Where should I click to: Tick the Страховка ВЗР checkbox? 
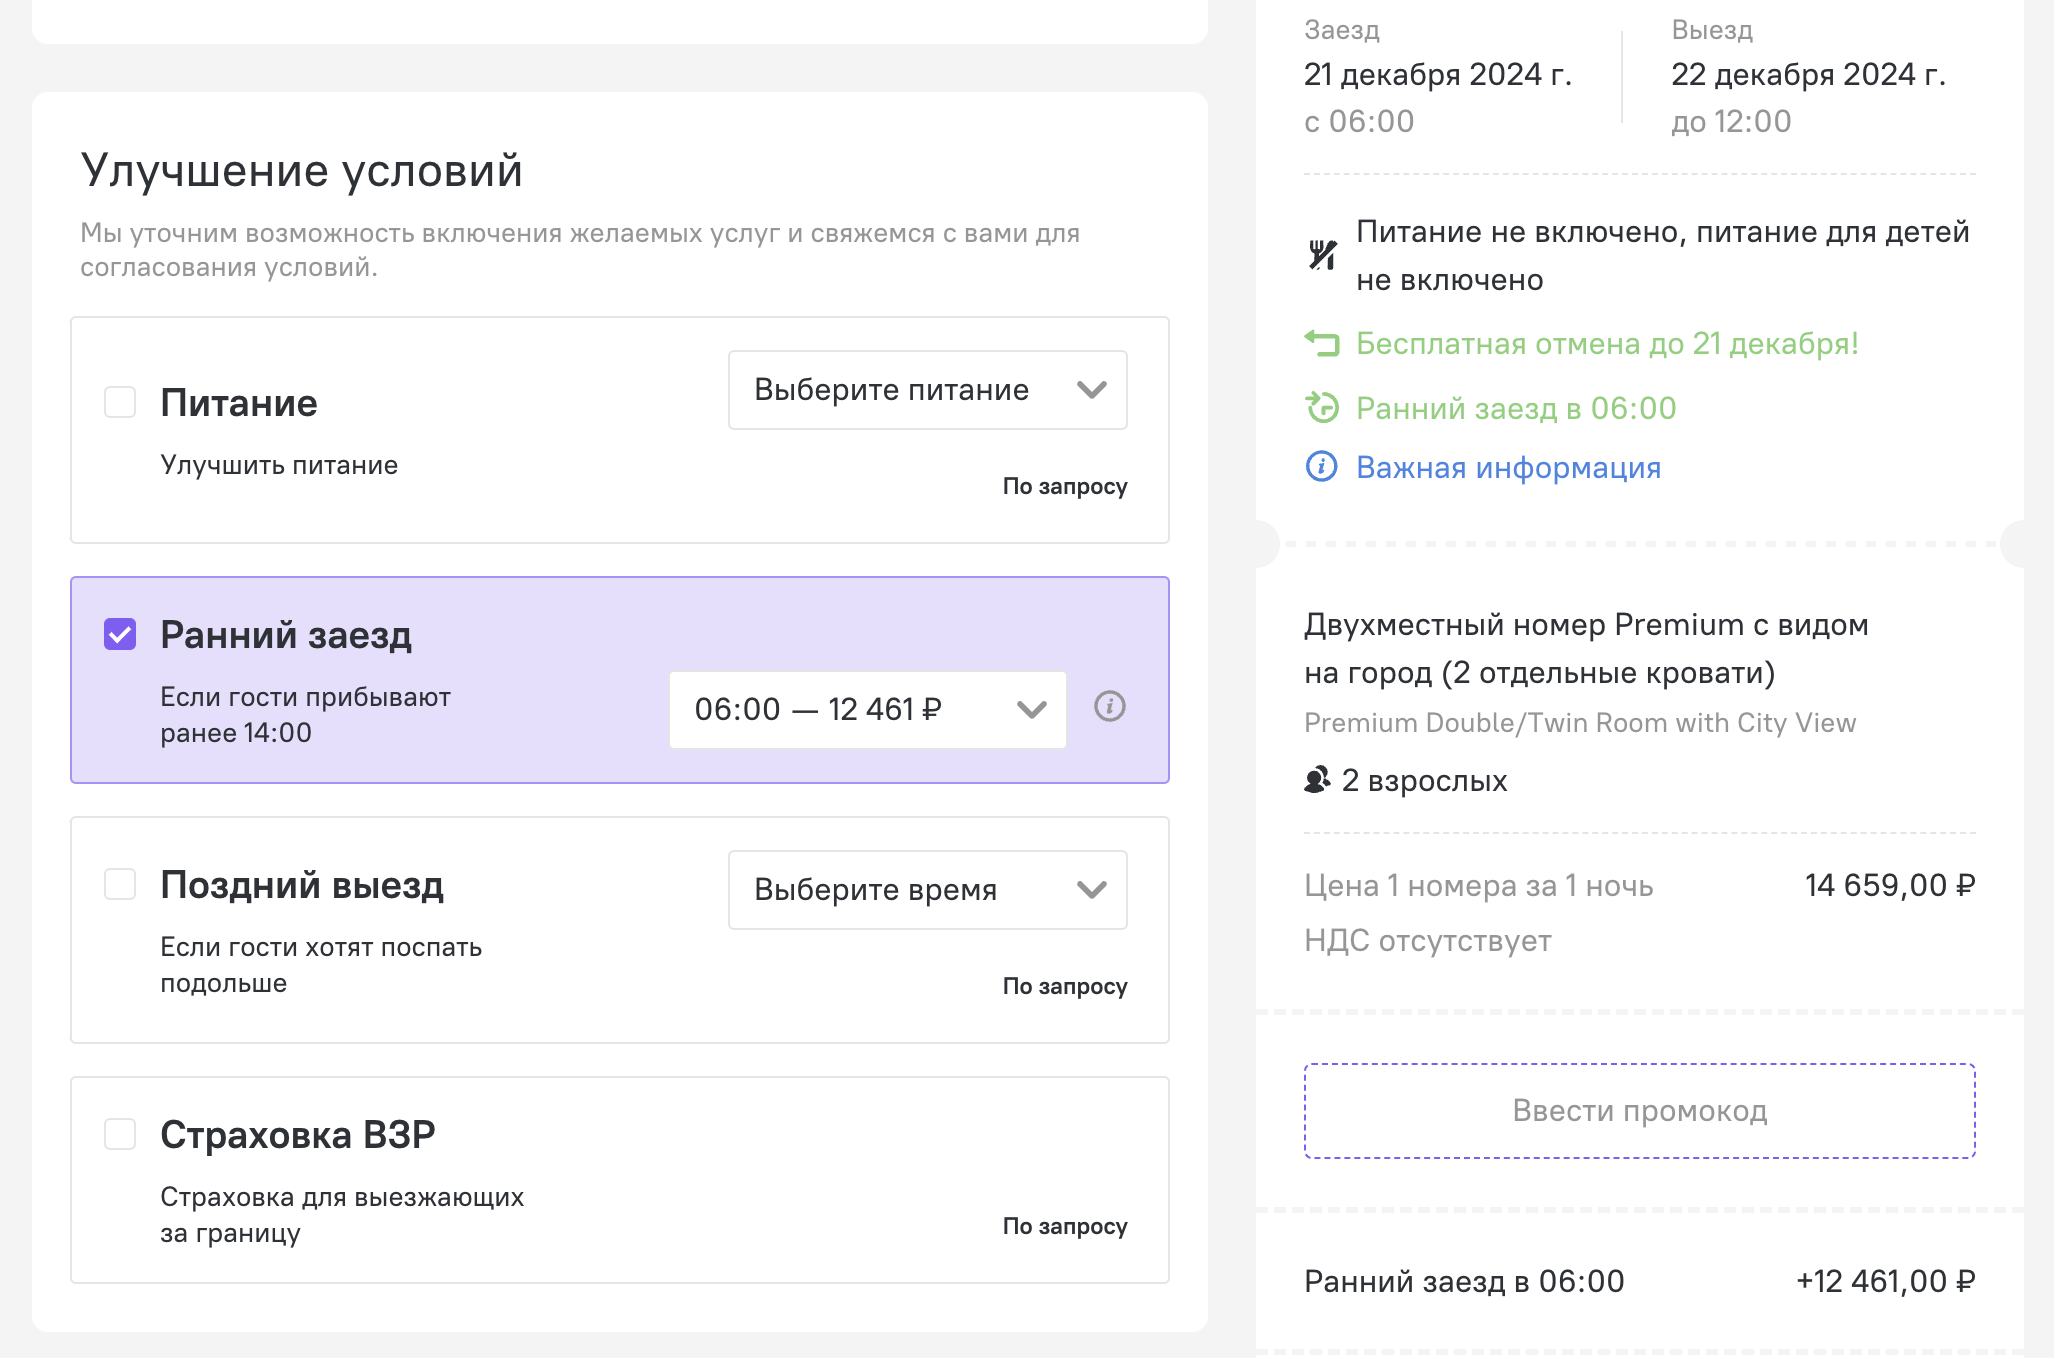pyautogui.click(x=120, y=1134)
